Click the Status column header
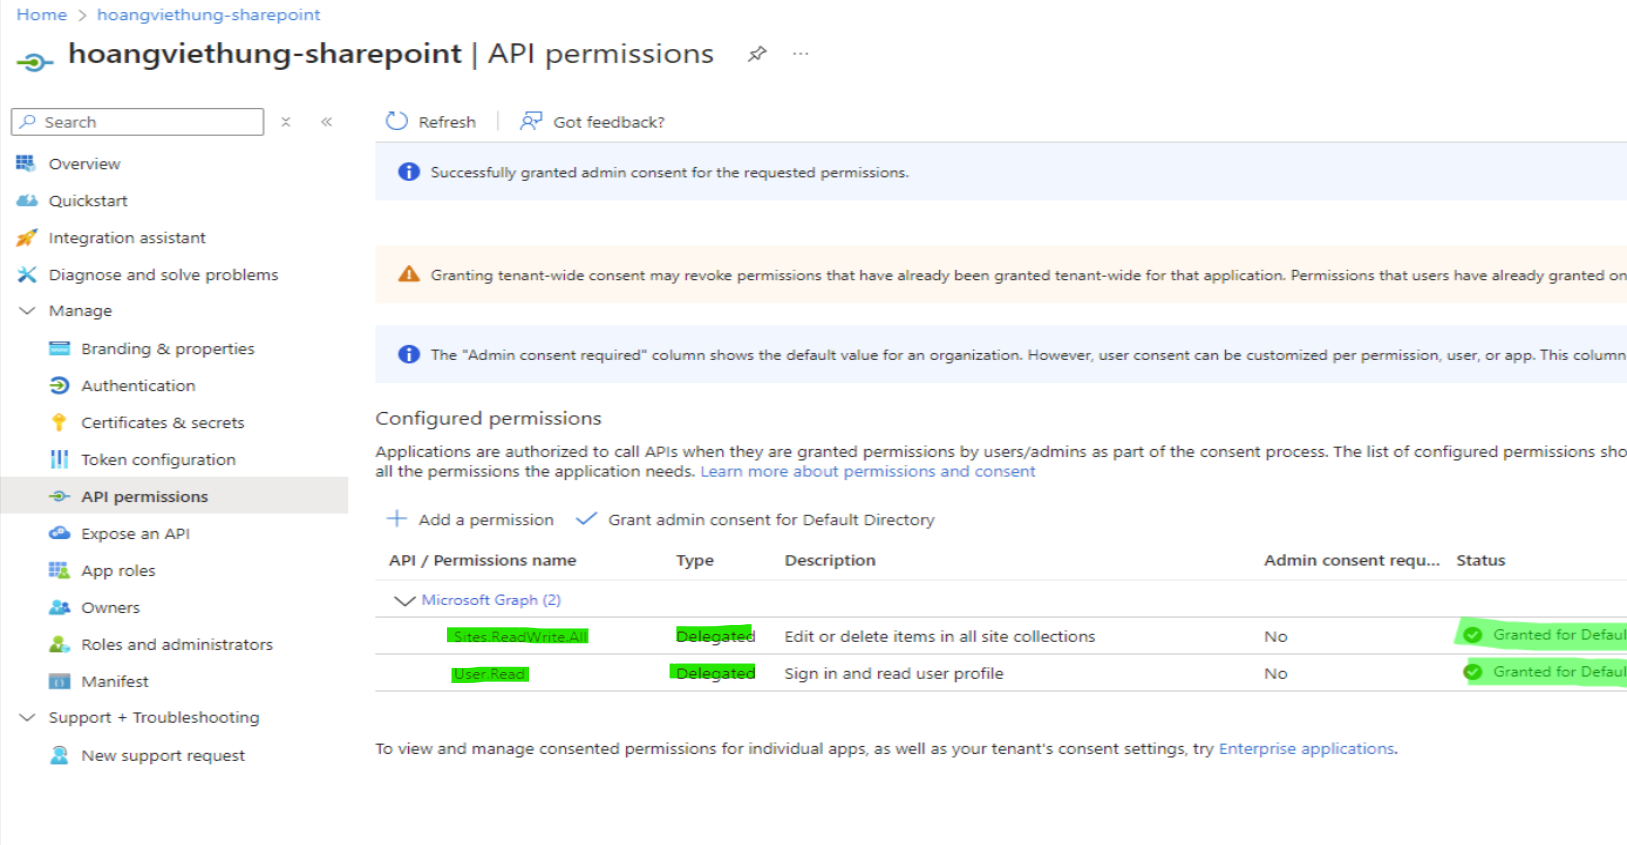This screenshot has width=1627, height=845. [1481, 560]
